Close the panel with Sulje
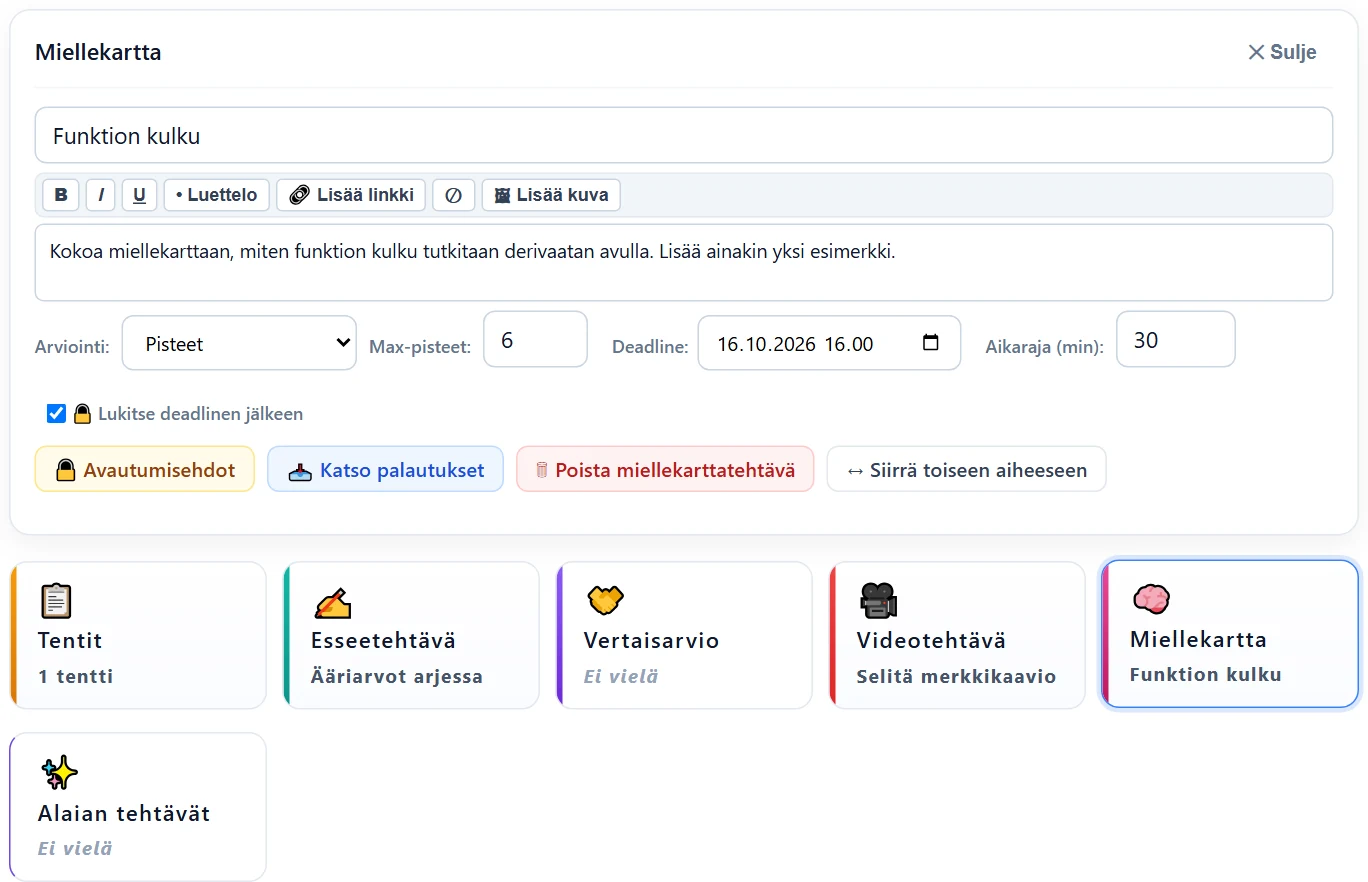The height and width of the screenshot is (882, 1368). coord(1282,52)
